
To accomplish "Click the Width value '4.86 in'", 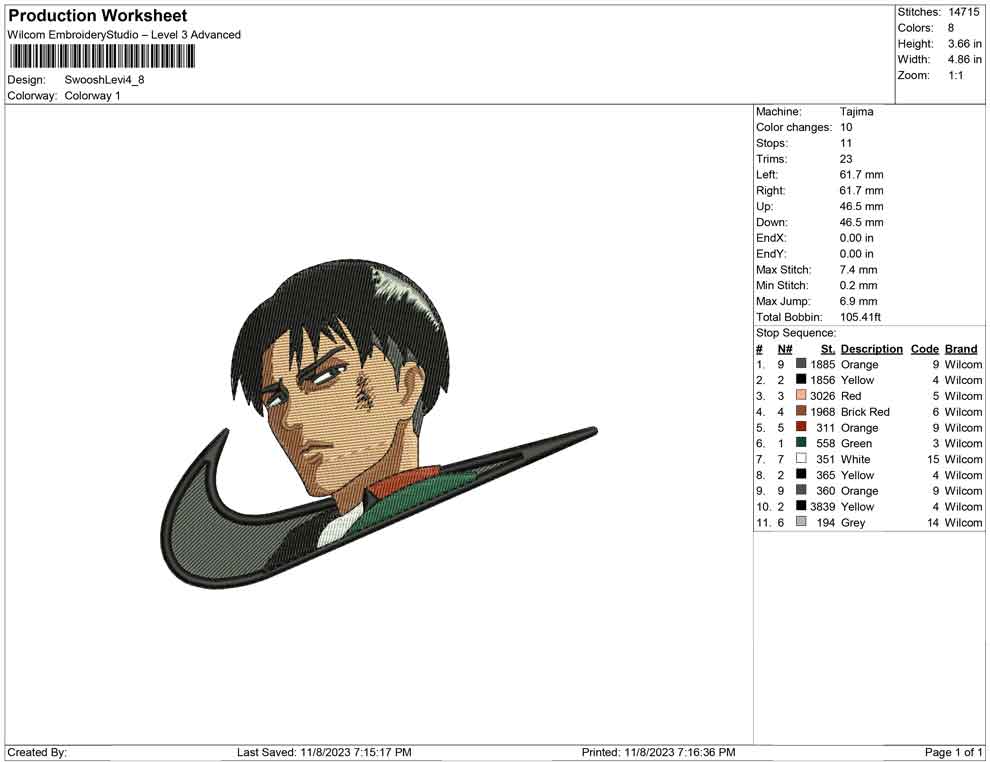I will (x=965, y=59).
